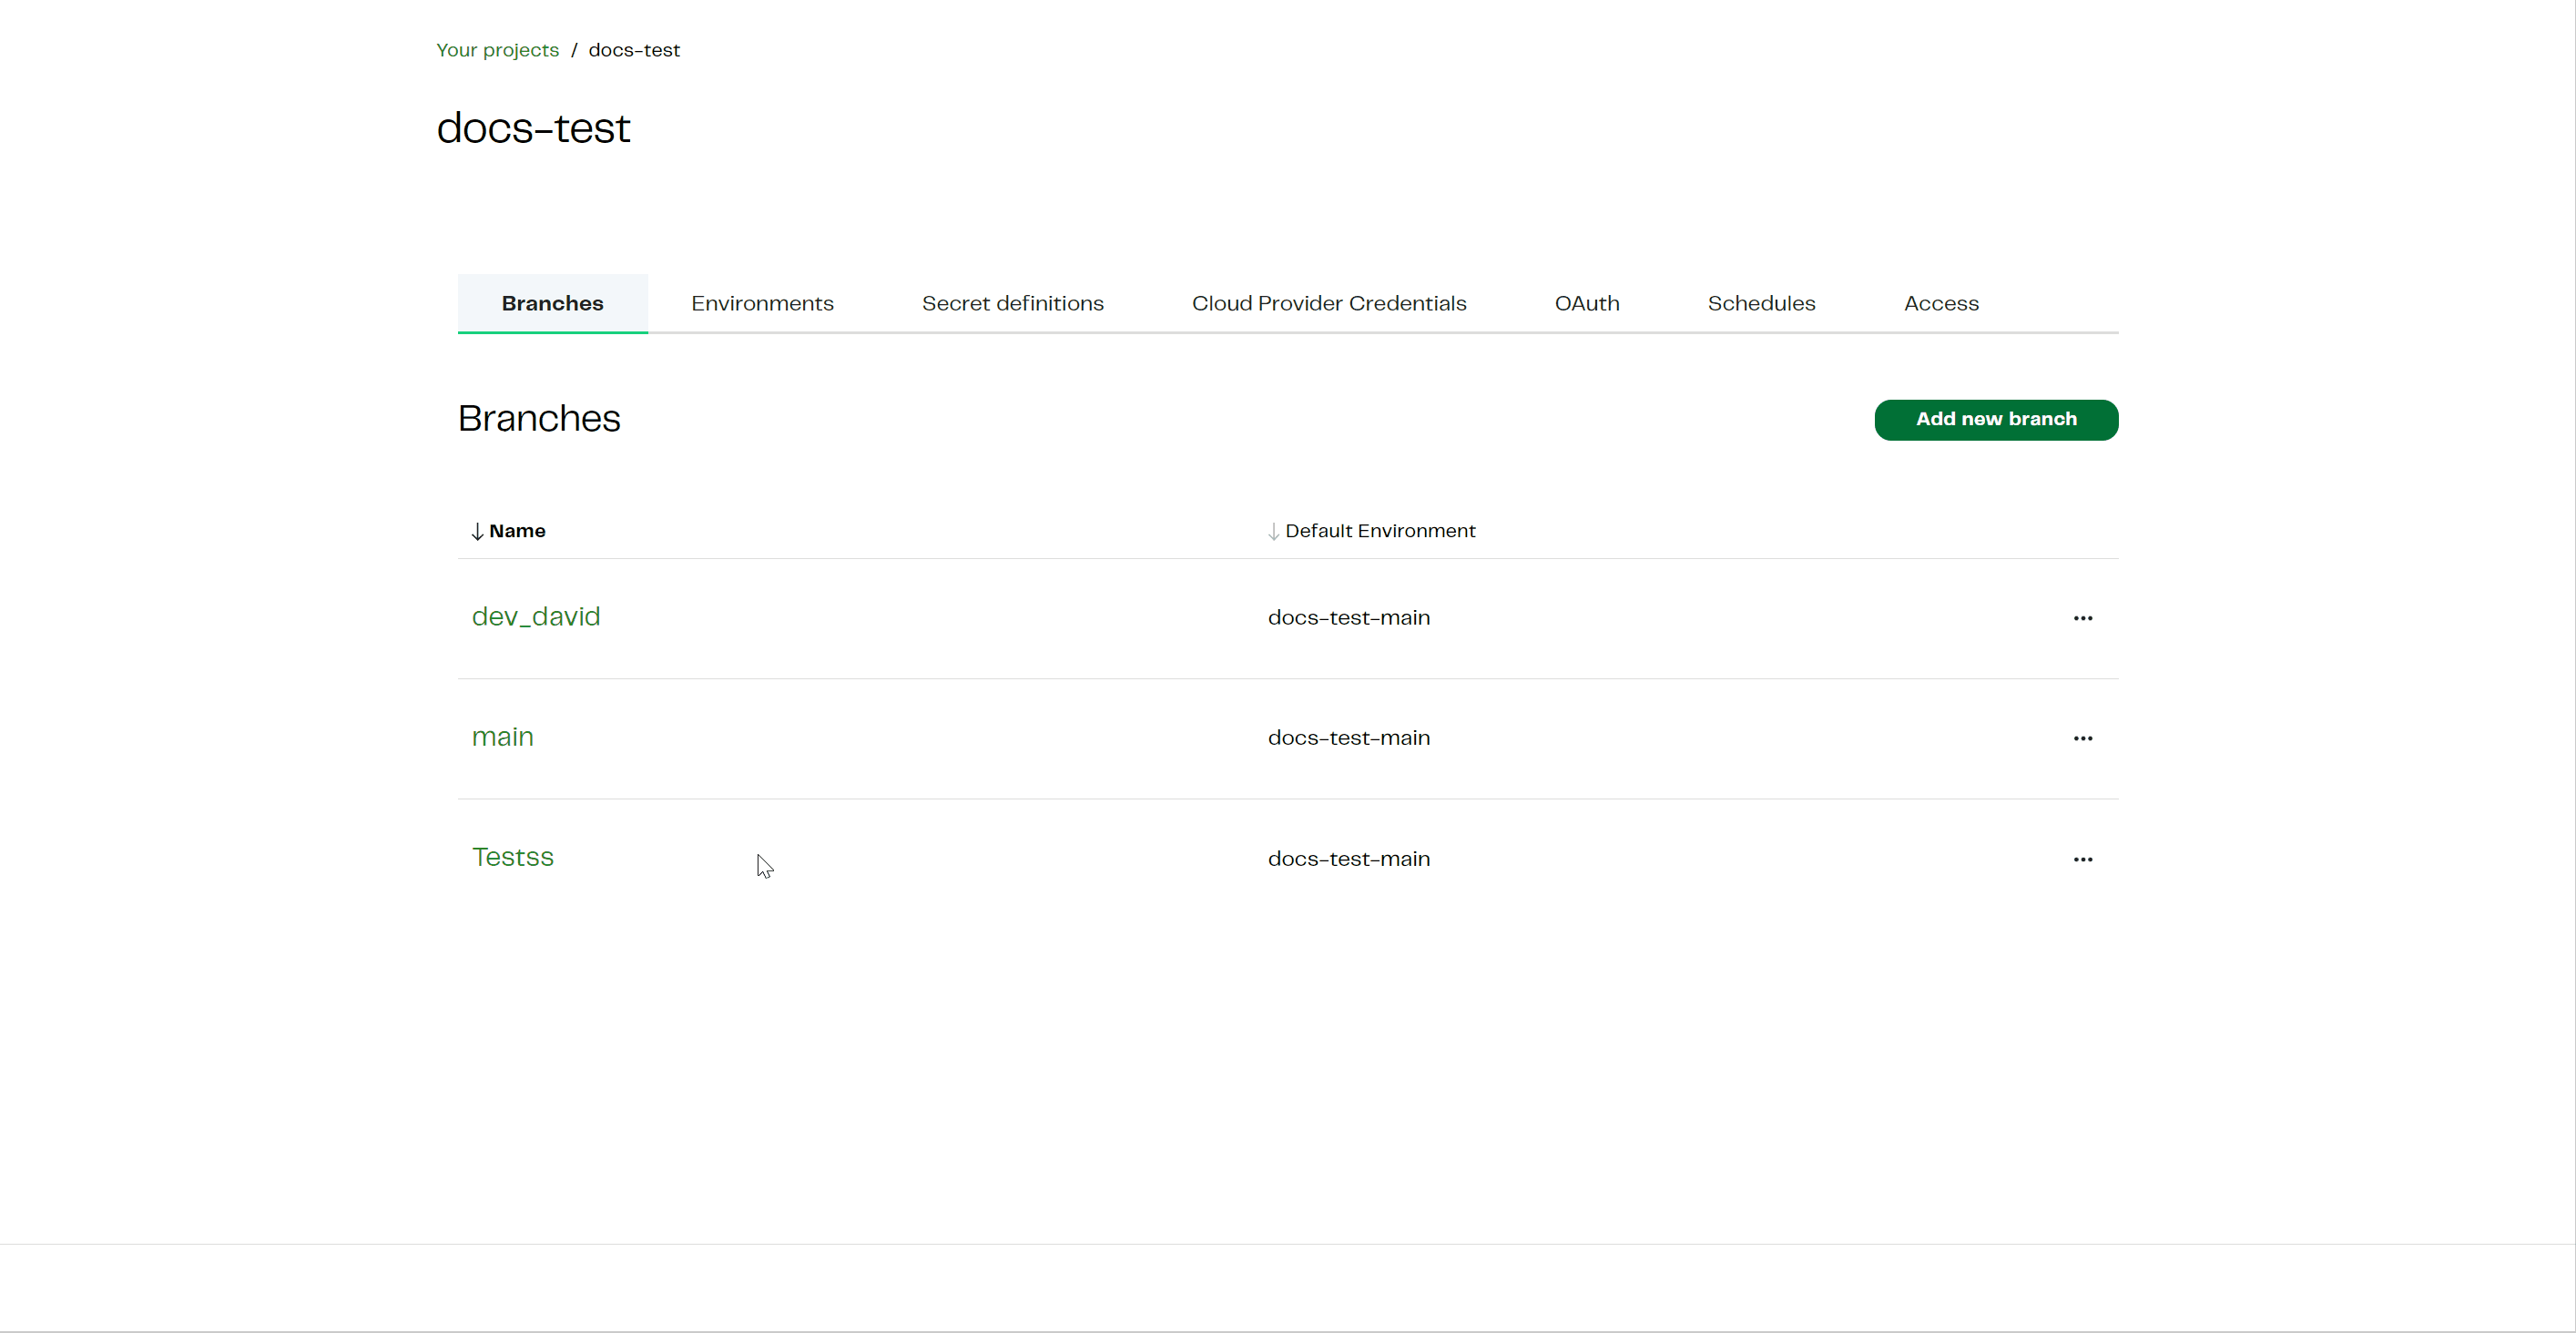Viewport: 2576px width, 1333px height.
Task: Open the options menu for dev_david branch
Action: 2082,618
